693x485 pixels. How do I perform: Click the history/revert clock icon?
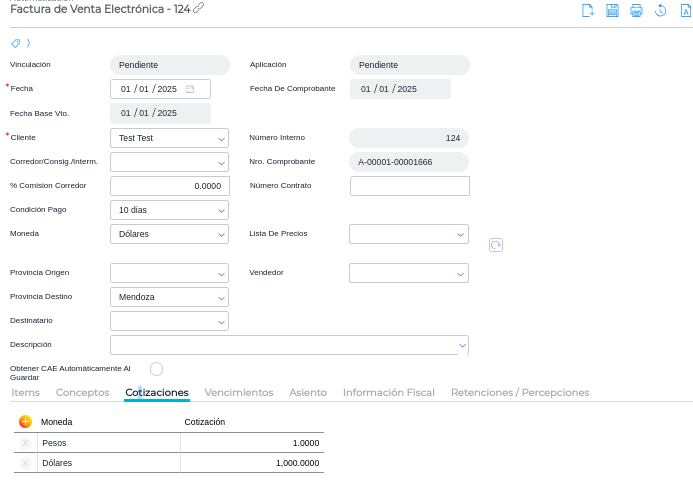click(660, 11)
